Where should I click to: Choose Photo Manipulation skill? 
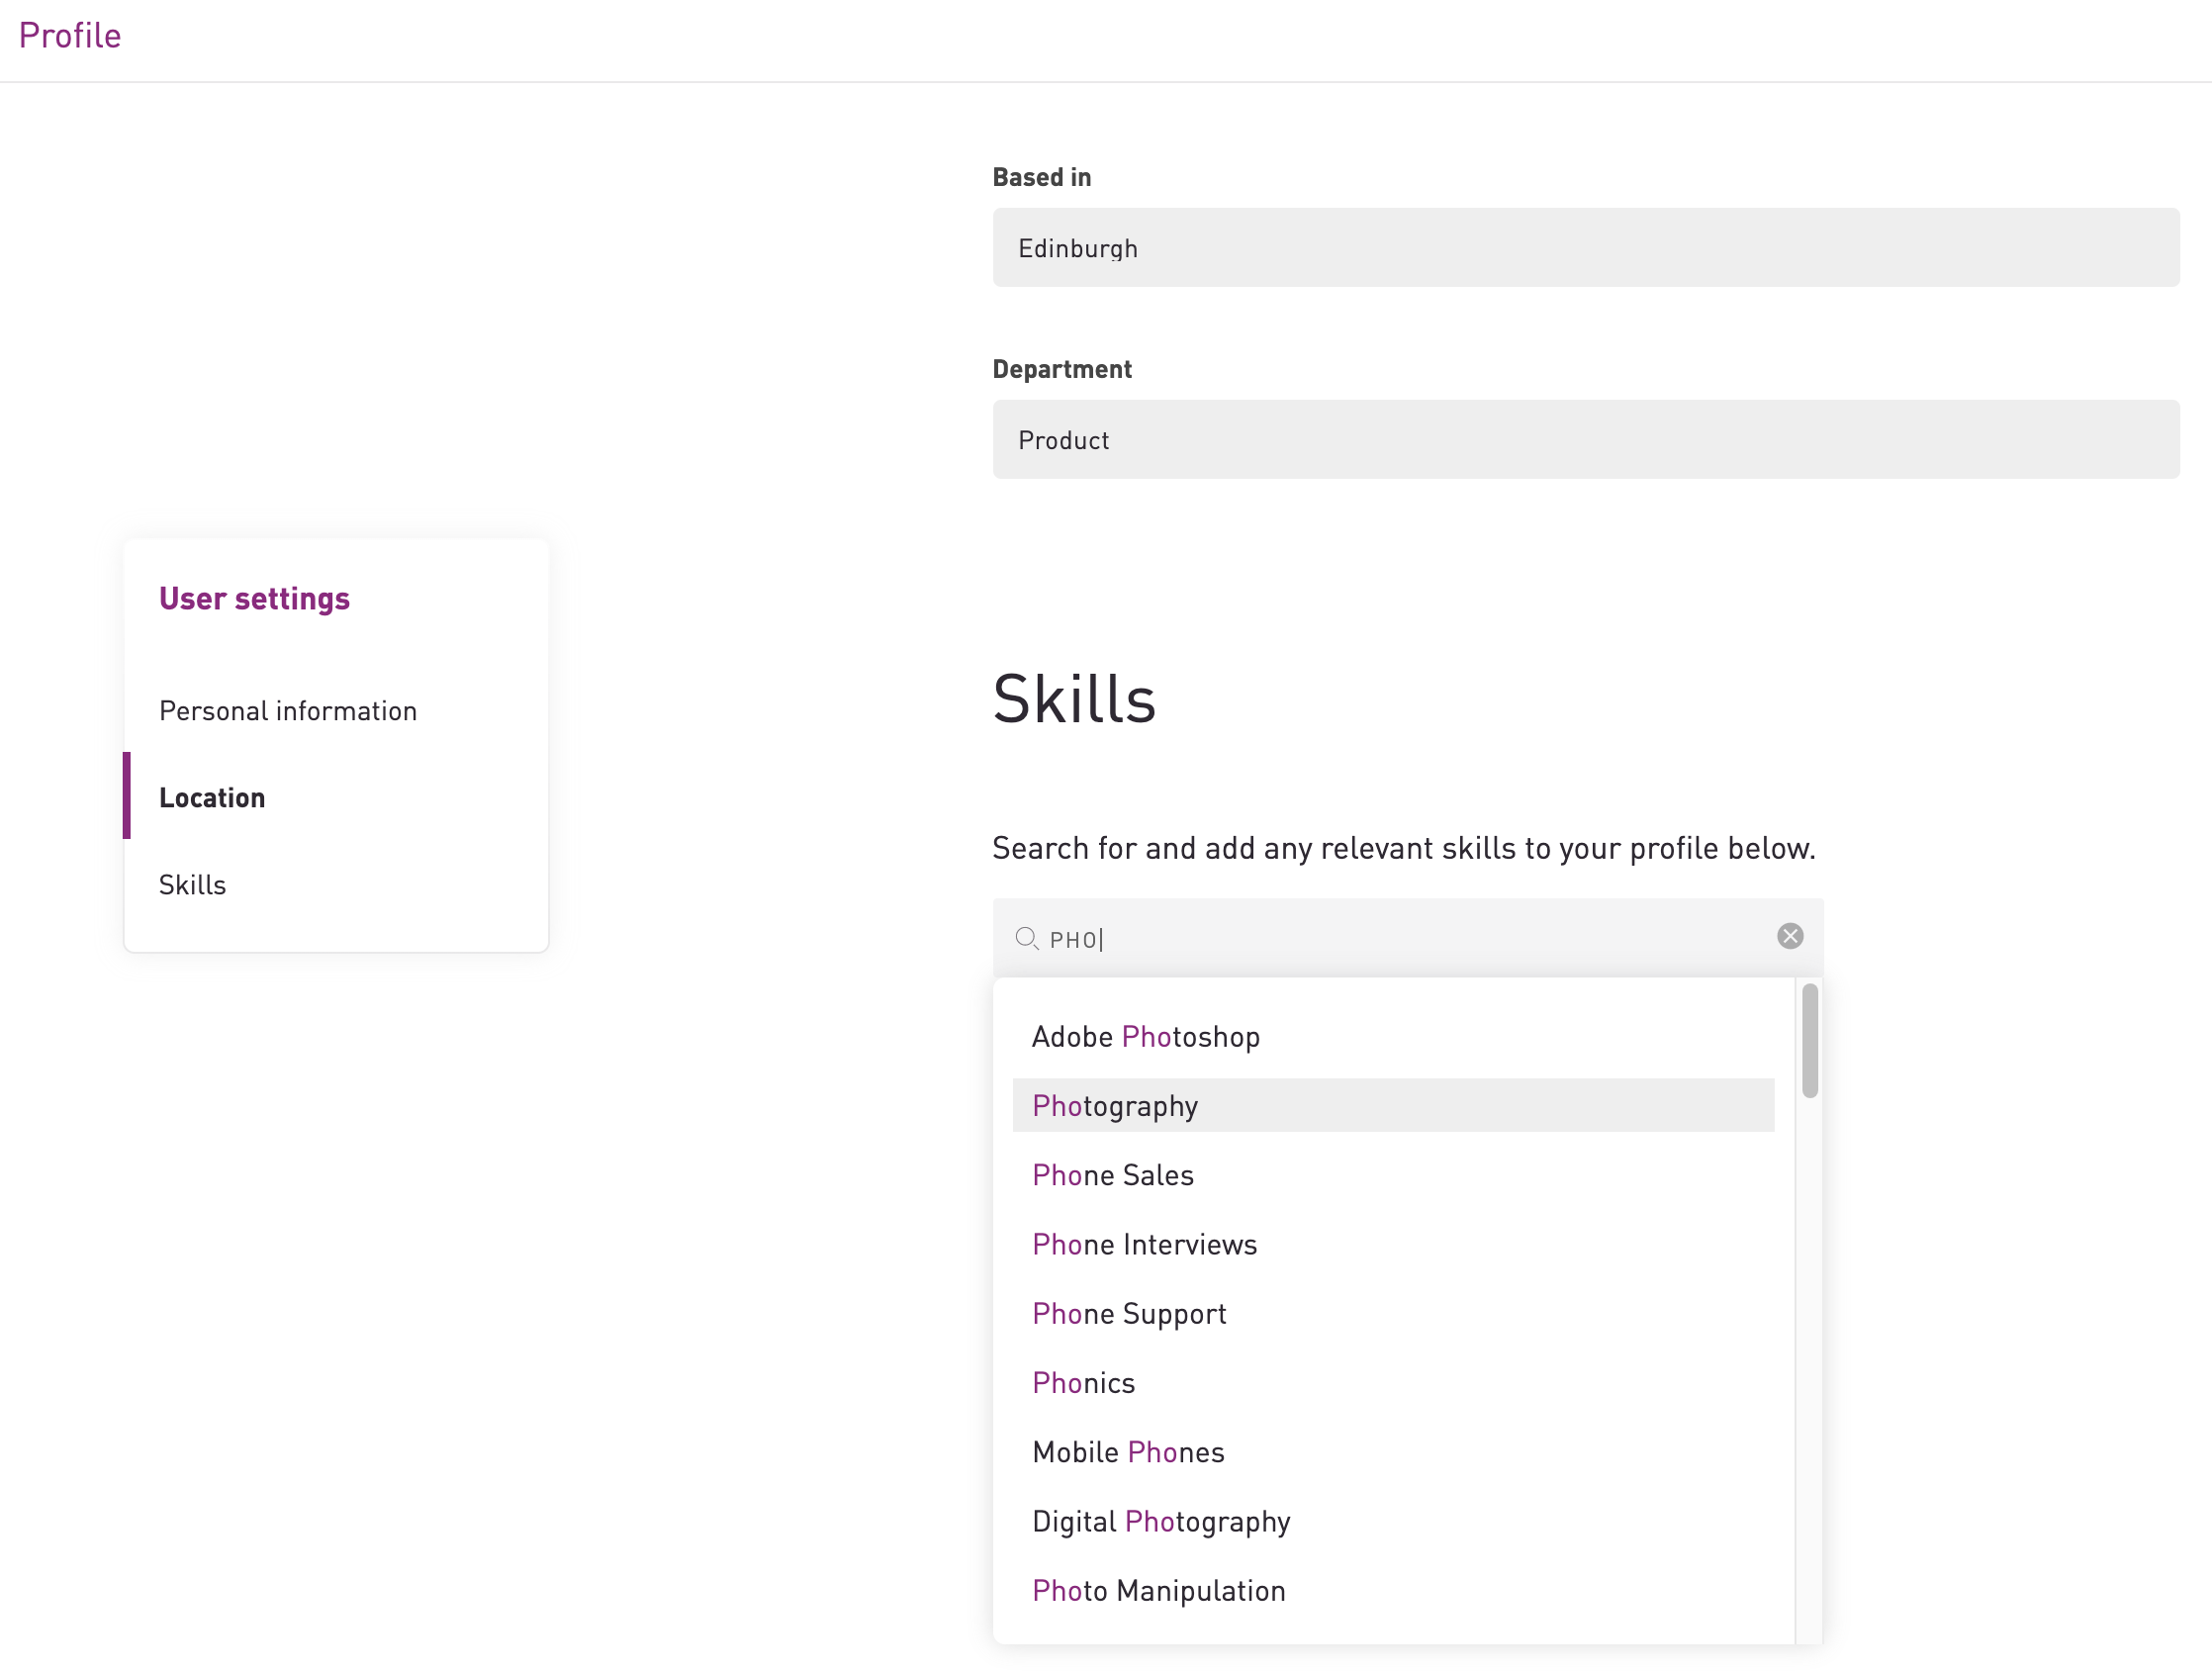tap(1158, 1590)
